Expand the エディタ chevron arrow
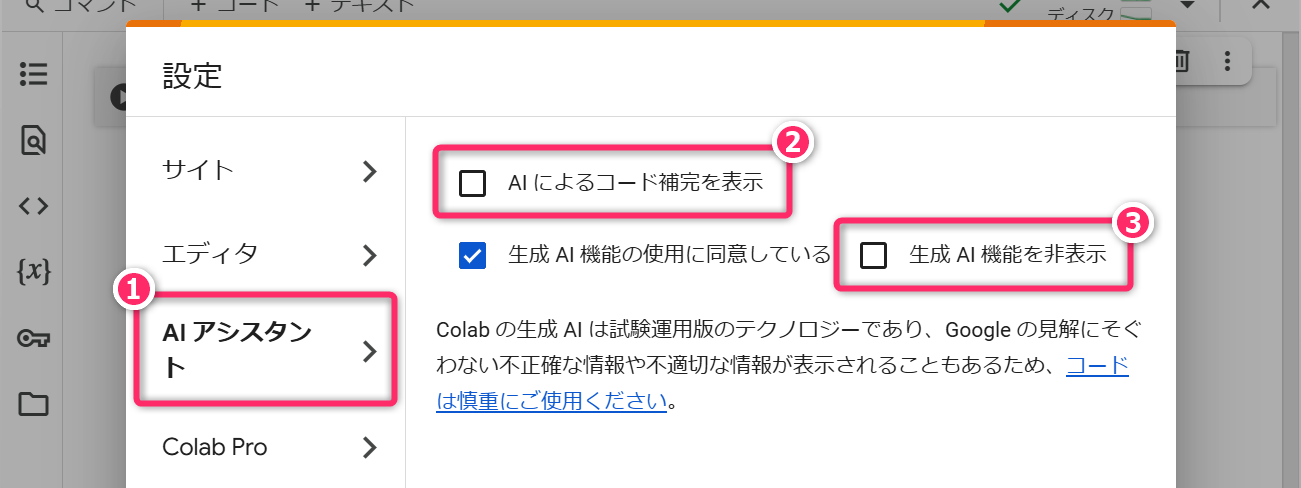Screen dimensions: 1301x488 370,255
